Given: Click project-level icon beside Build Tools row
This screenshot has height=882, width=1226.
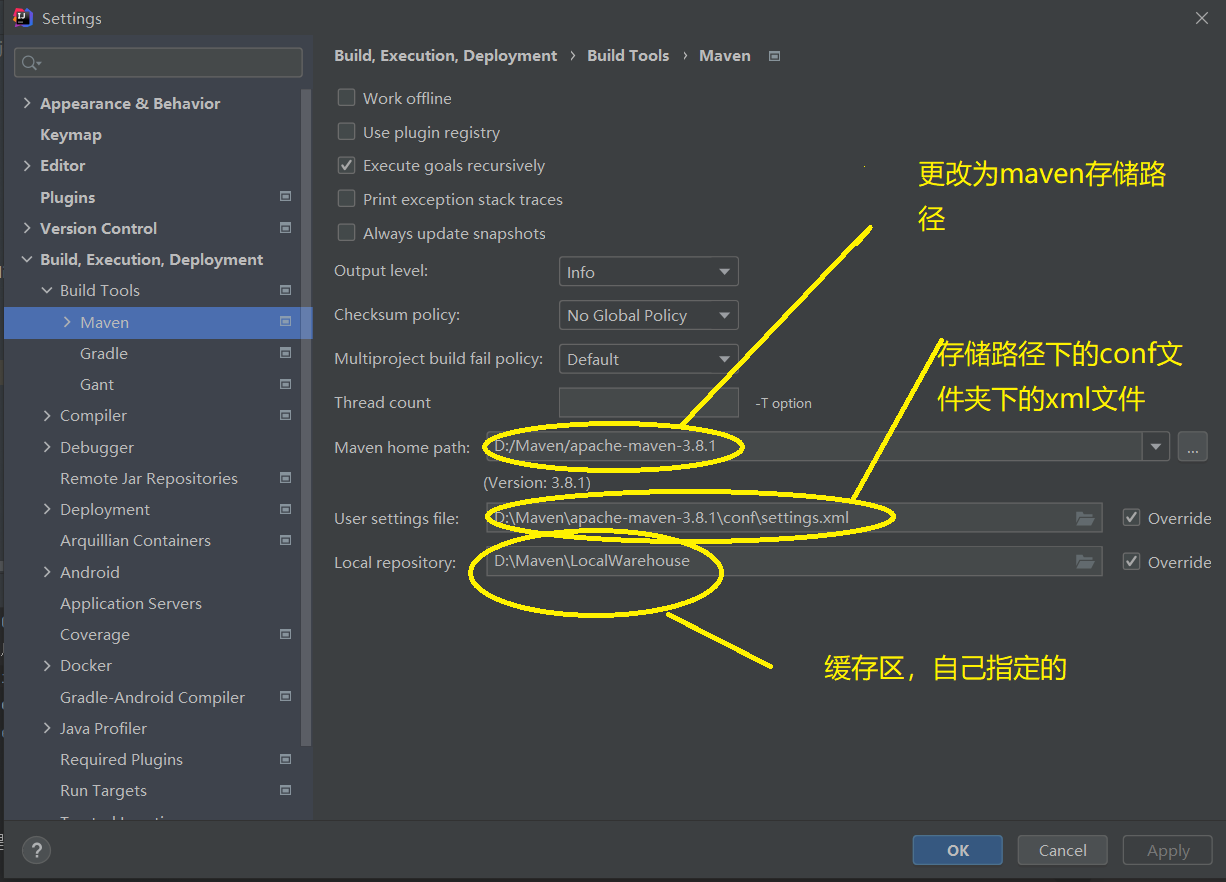Looking at the screenshot, I should pyautogui.click(x=286, y=290).
